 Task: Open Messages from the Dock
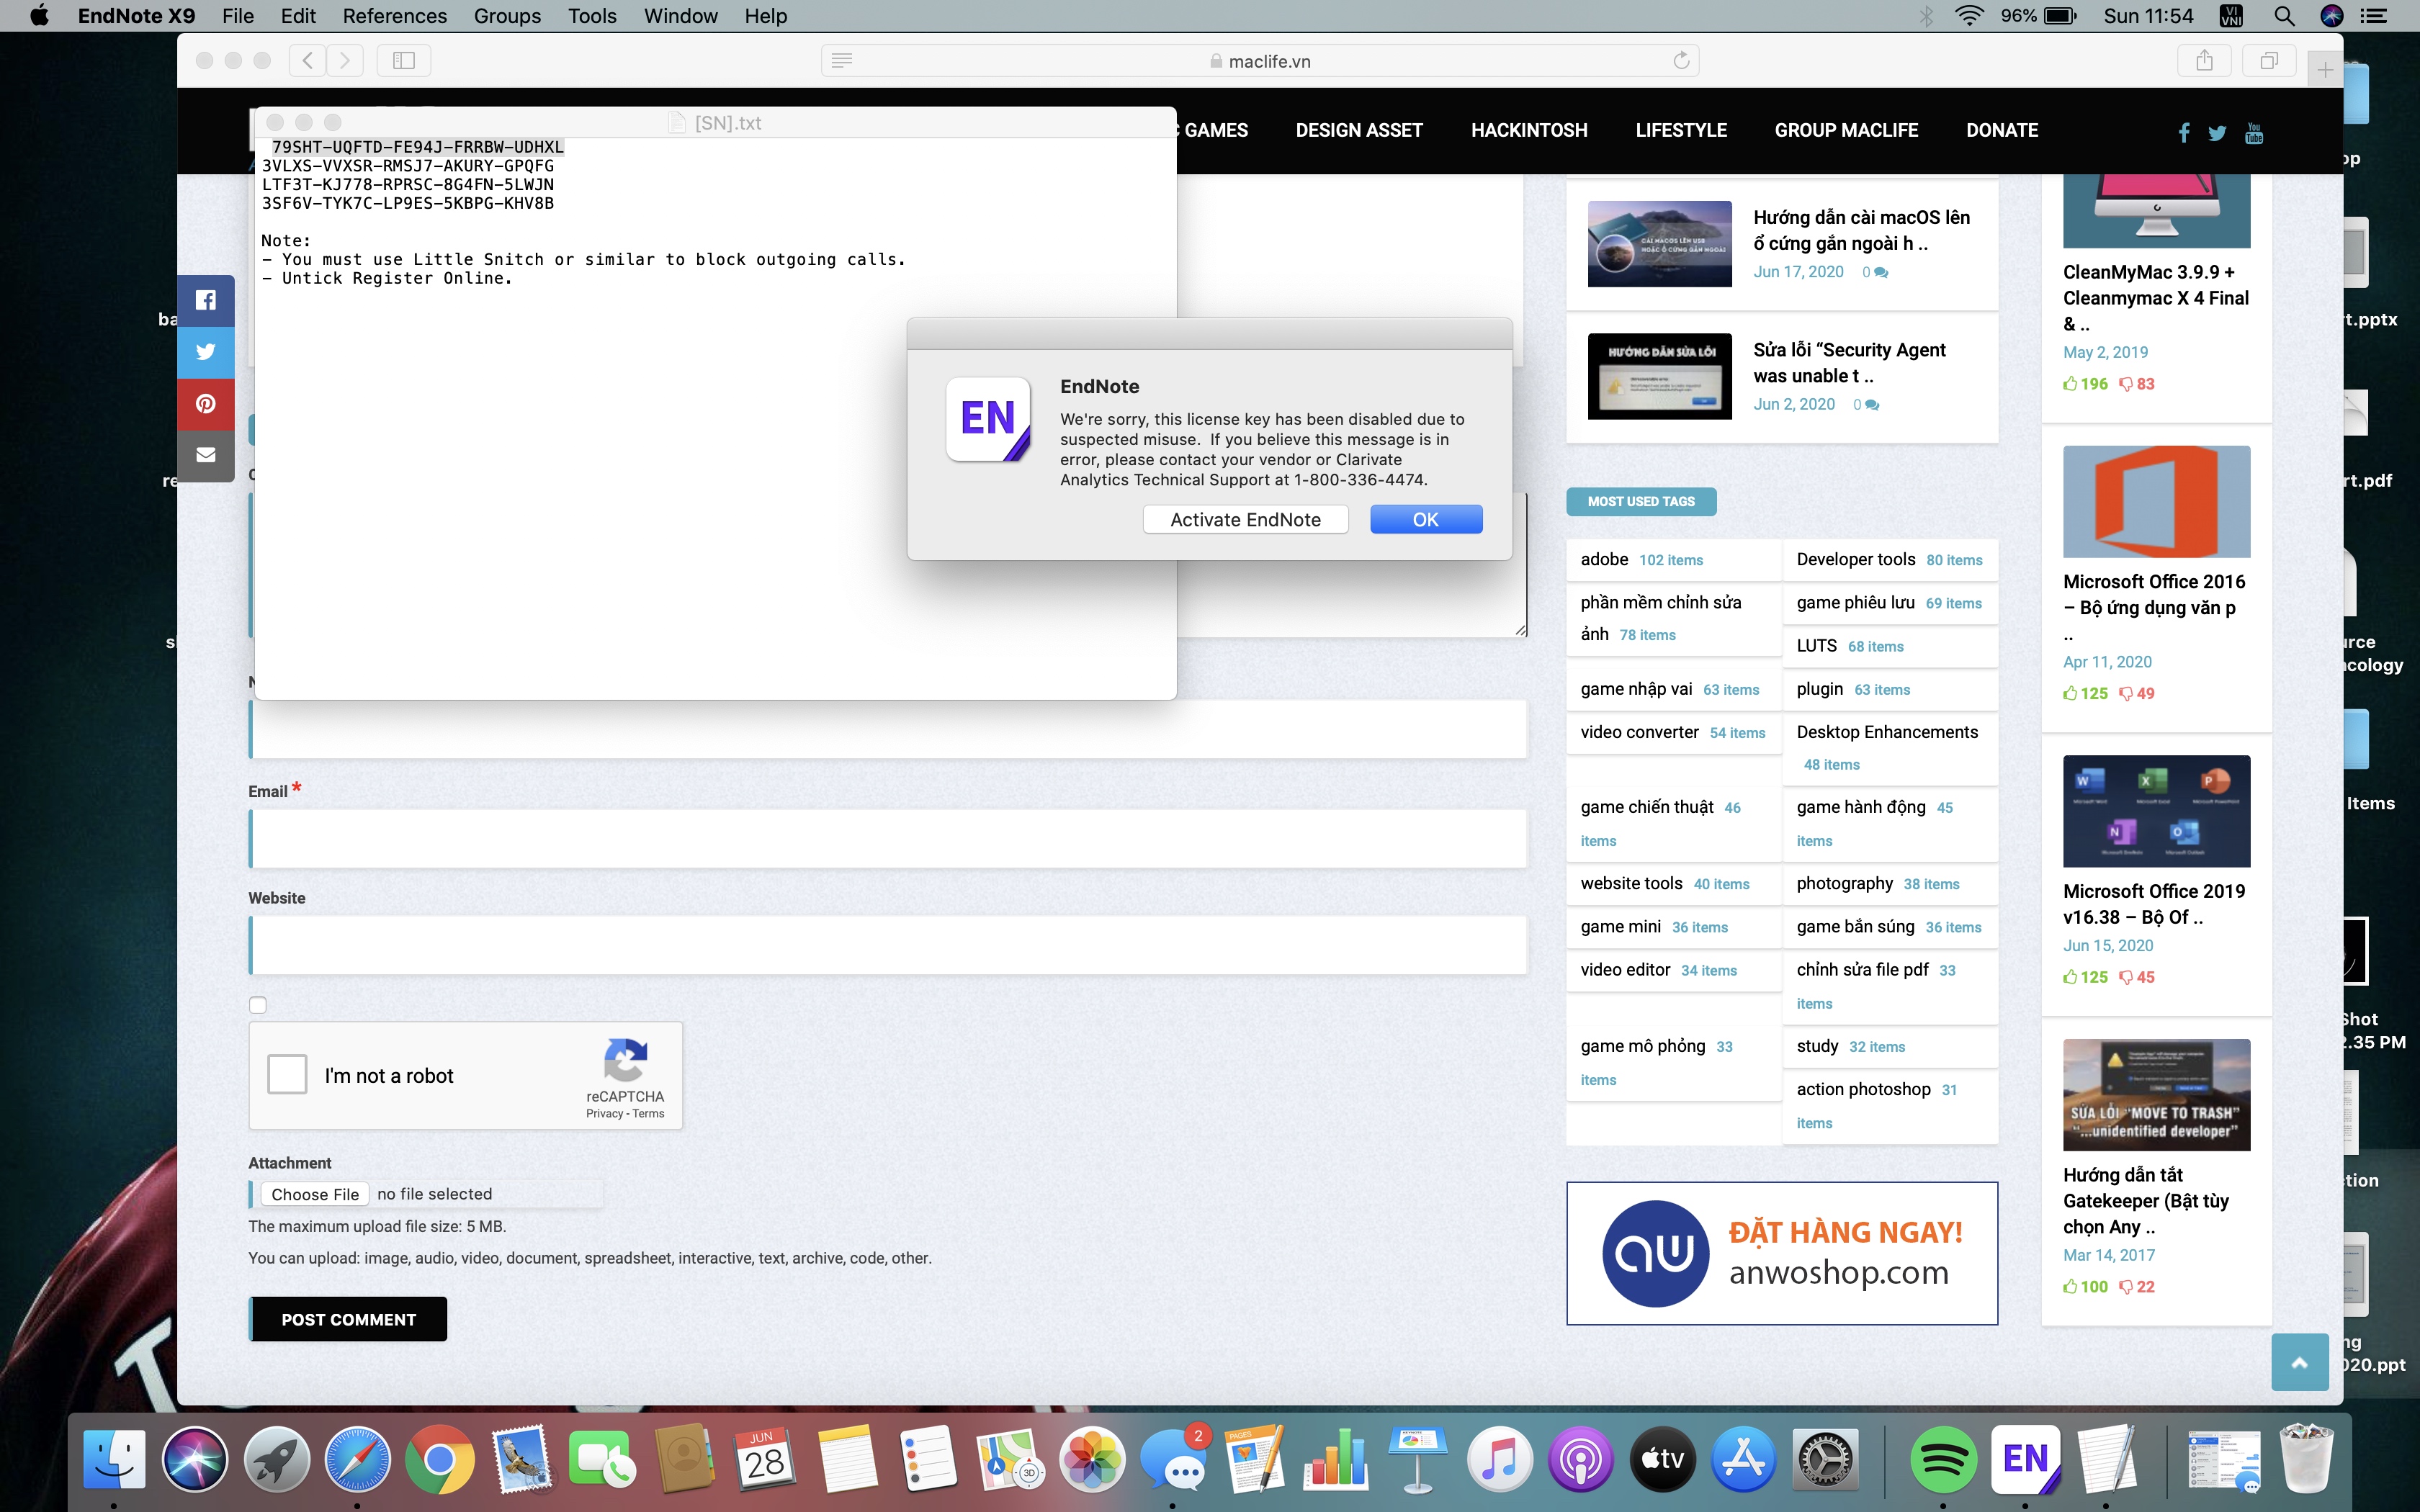click(x=1172, y=1460)
